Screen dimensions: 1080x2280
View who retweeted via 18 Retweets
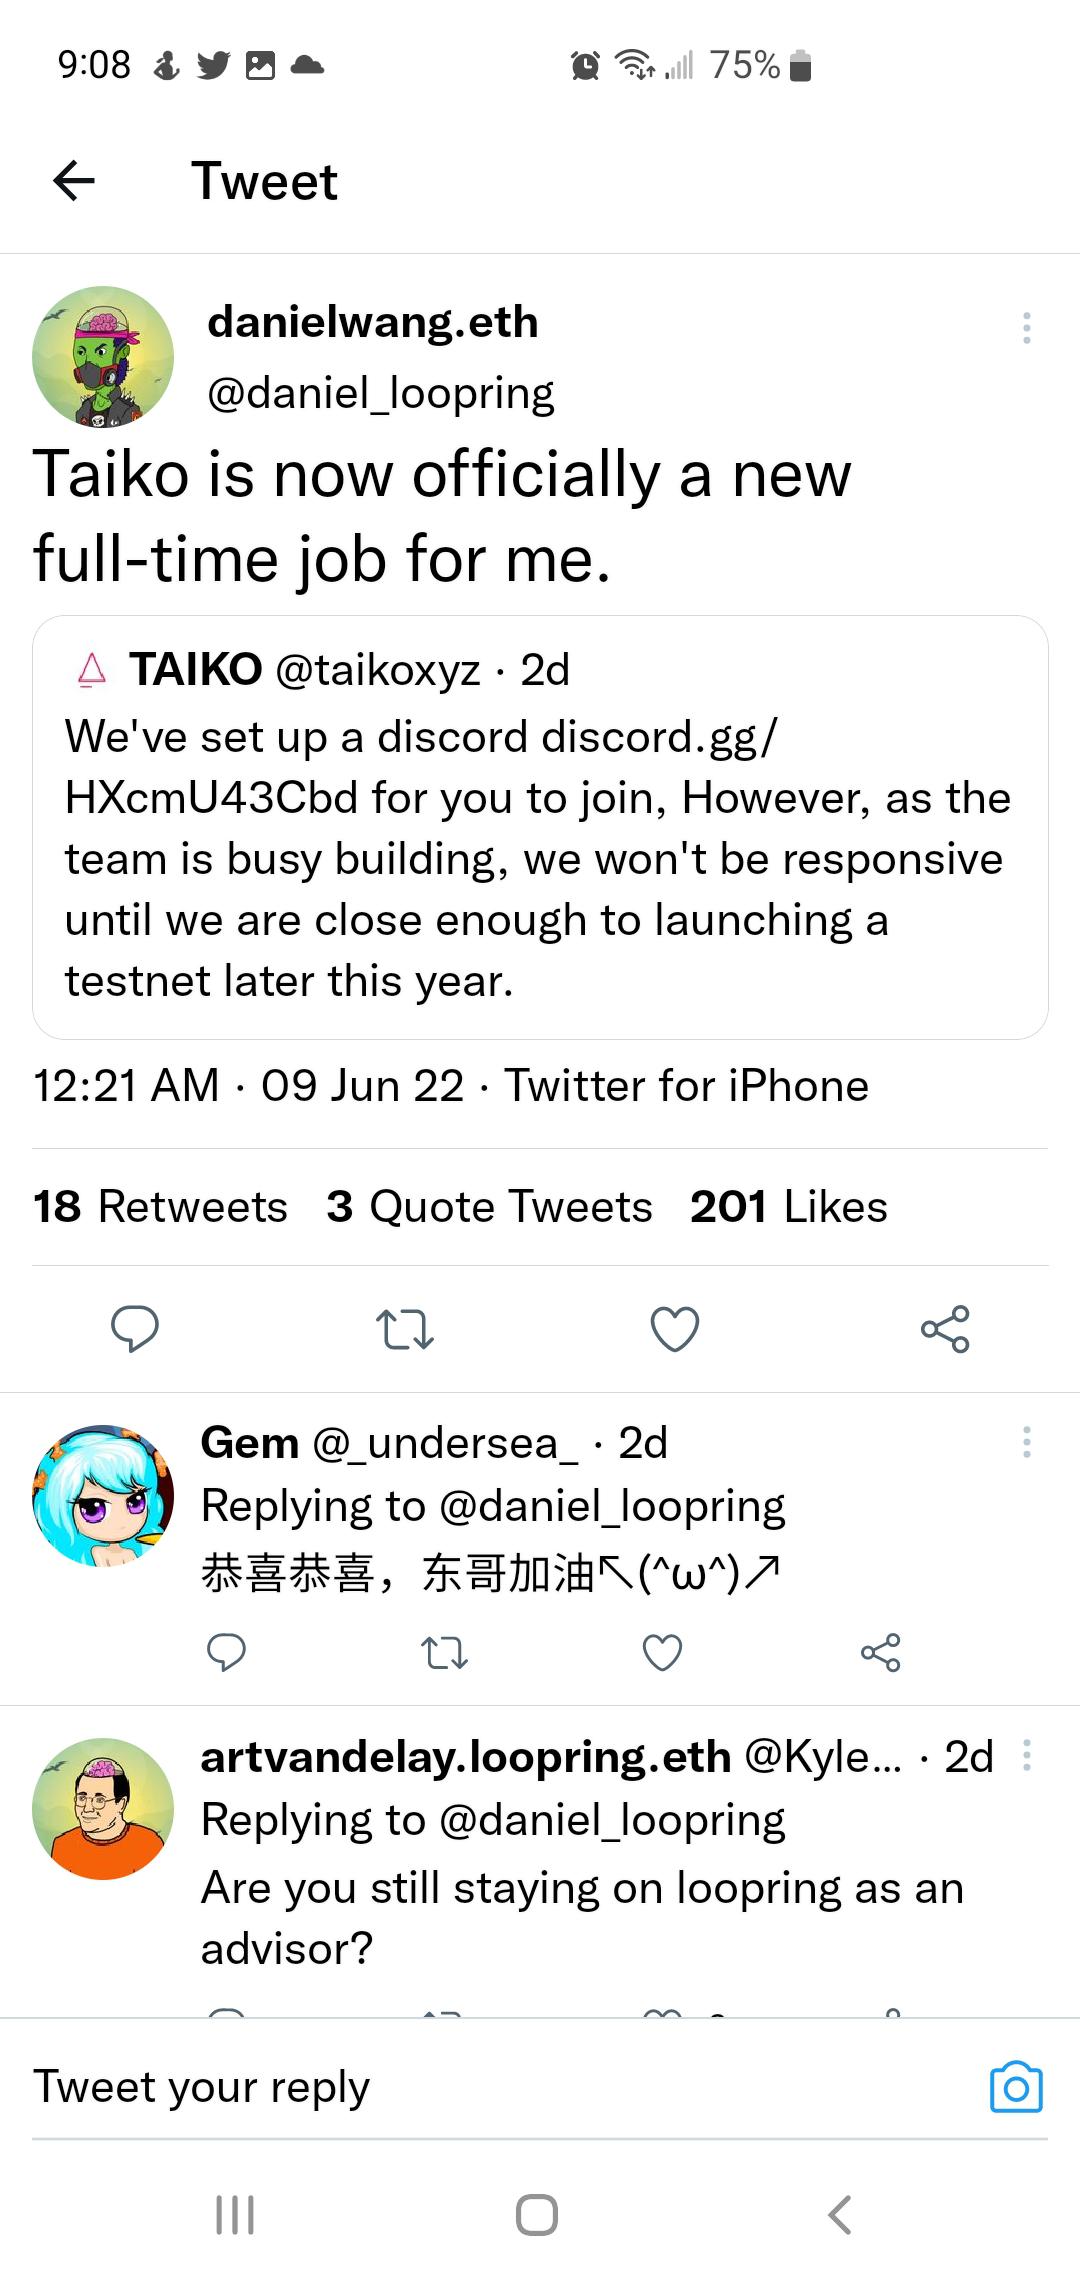click(160, 1206)
